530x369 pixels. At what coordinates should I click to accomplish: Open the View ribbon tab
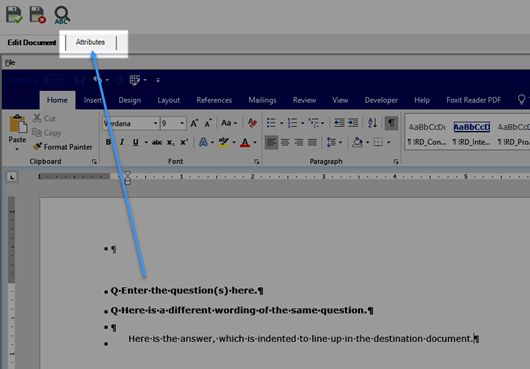coord(340,100)
